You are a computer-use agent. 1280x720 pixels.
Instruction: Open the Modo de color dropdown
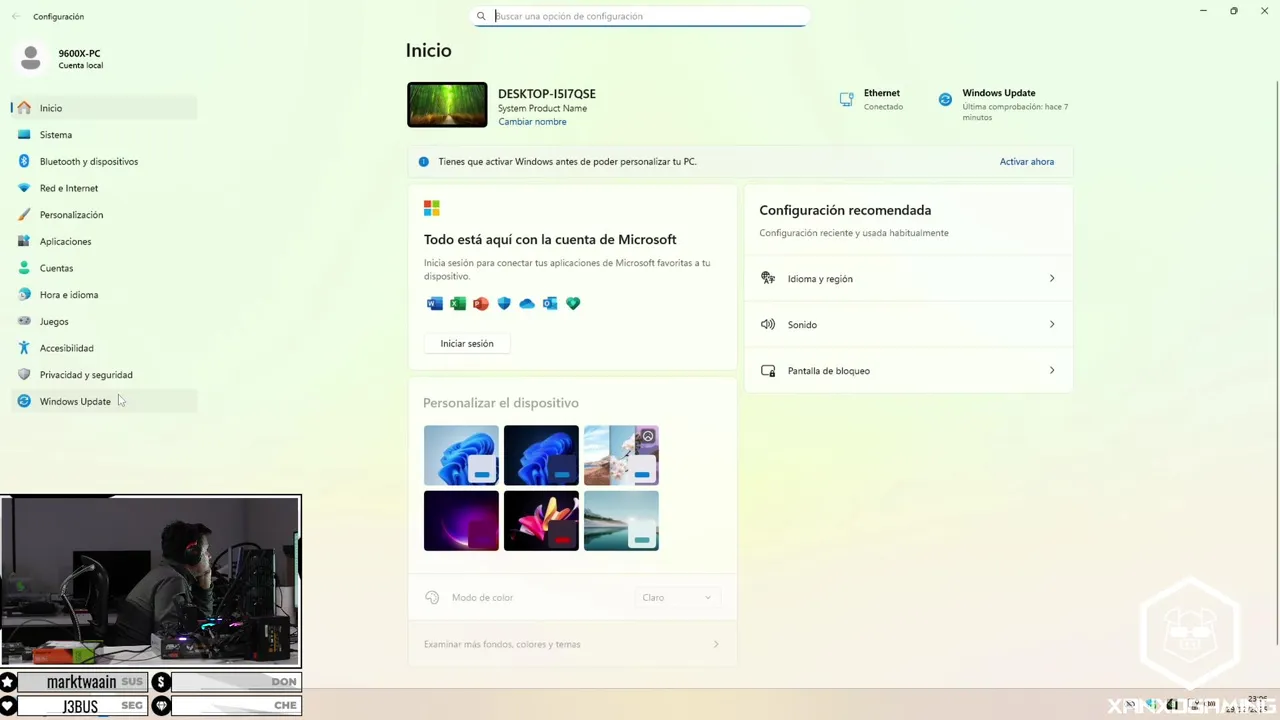[x=677, y=597]
